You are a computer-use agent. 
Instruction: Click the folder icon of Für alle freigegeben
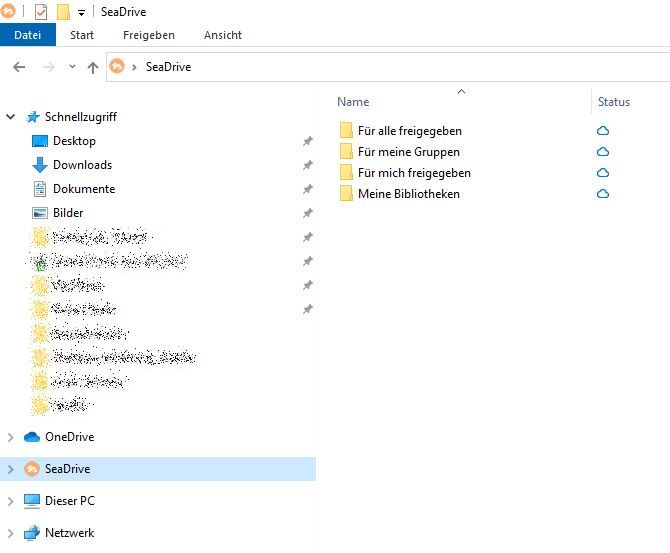point(346,131)
